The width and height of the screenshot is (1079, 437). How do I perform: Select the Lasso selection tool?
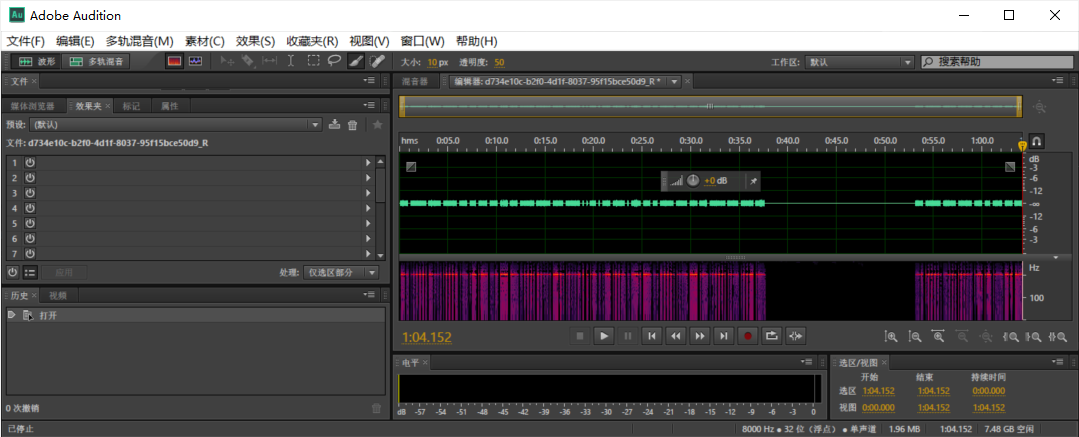point(334,61)
